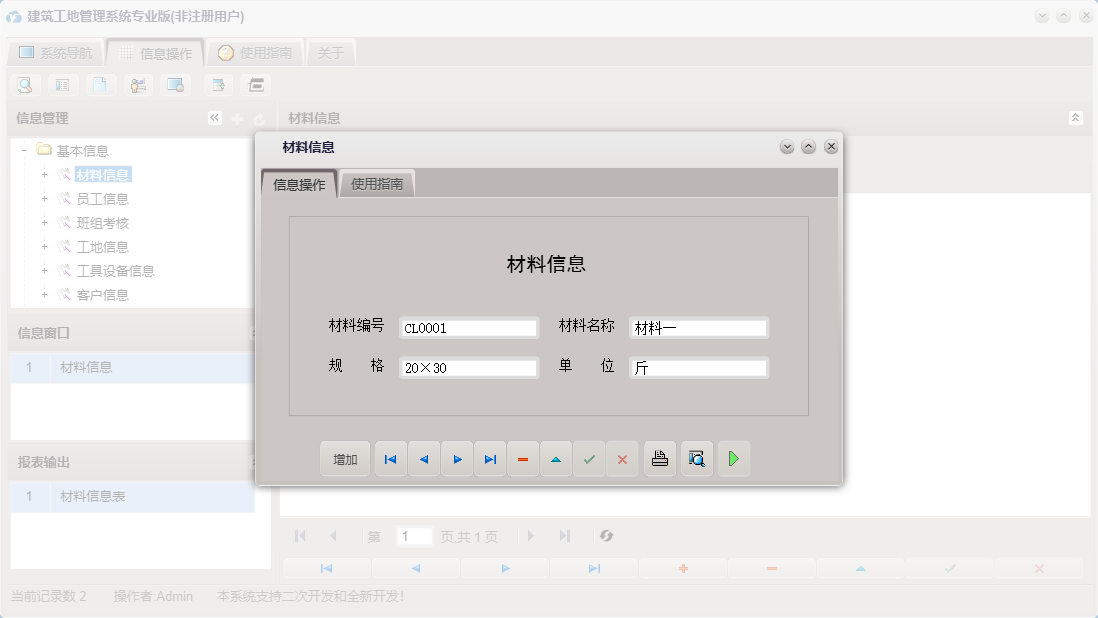The image size is (1098, 618).
Task: Refresh the data grid with the refresh icon
Action: coord(607,536)
